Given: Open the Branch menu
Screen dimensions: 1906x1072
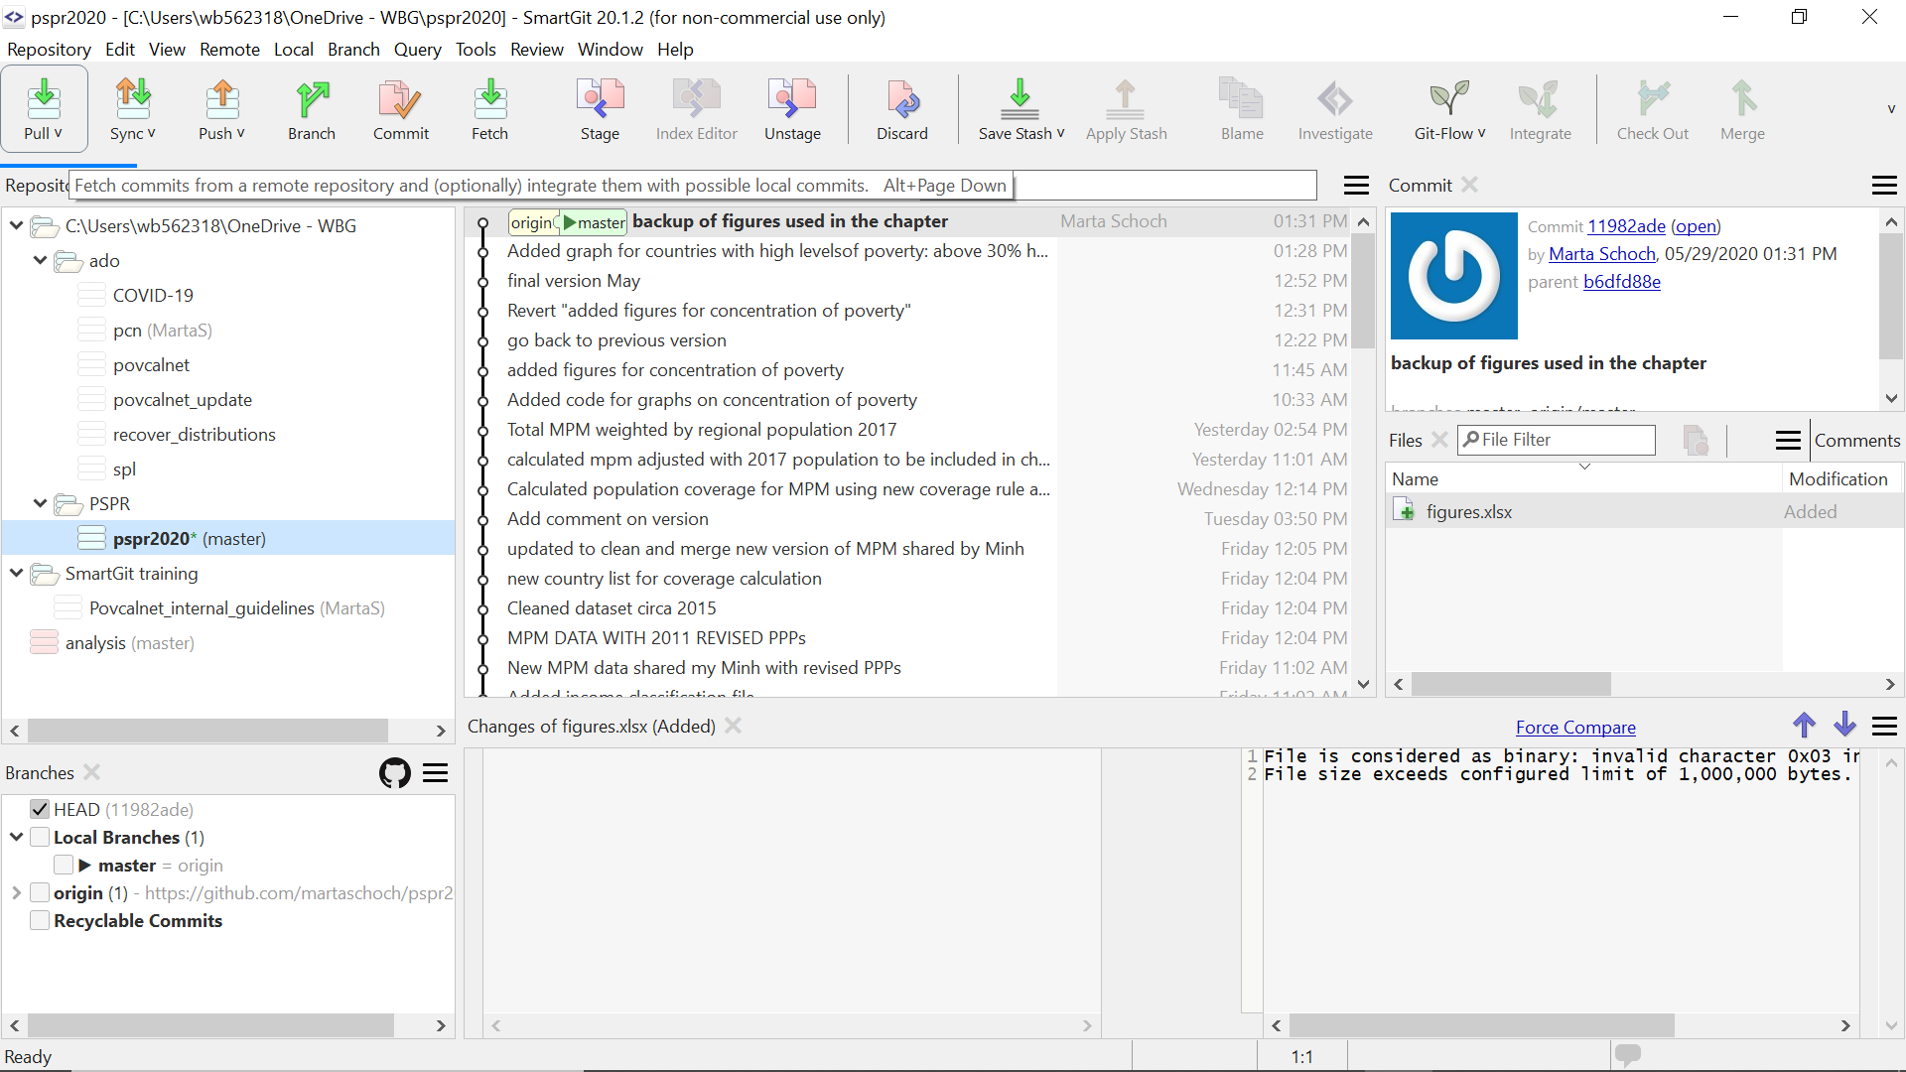Looking at the screenshot, I should (x=353, y=49).
